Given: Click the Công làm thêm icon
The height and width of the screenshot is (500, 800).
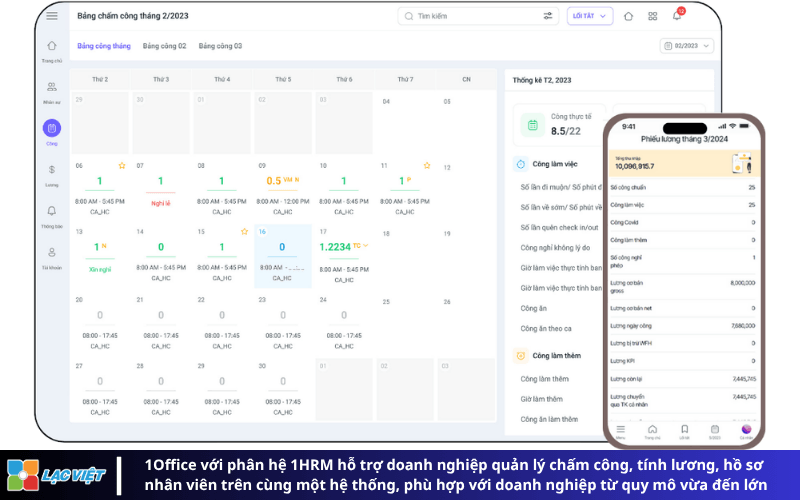Looking at the screenshot, I should coord(520,356).
